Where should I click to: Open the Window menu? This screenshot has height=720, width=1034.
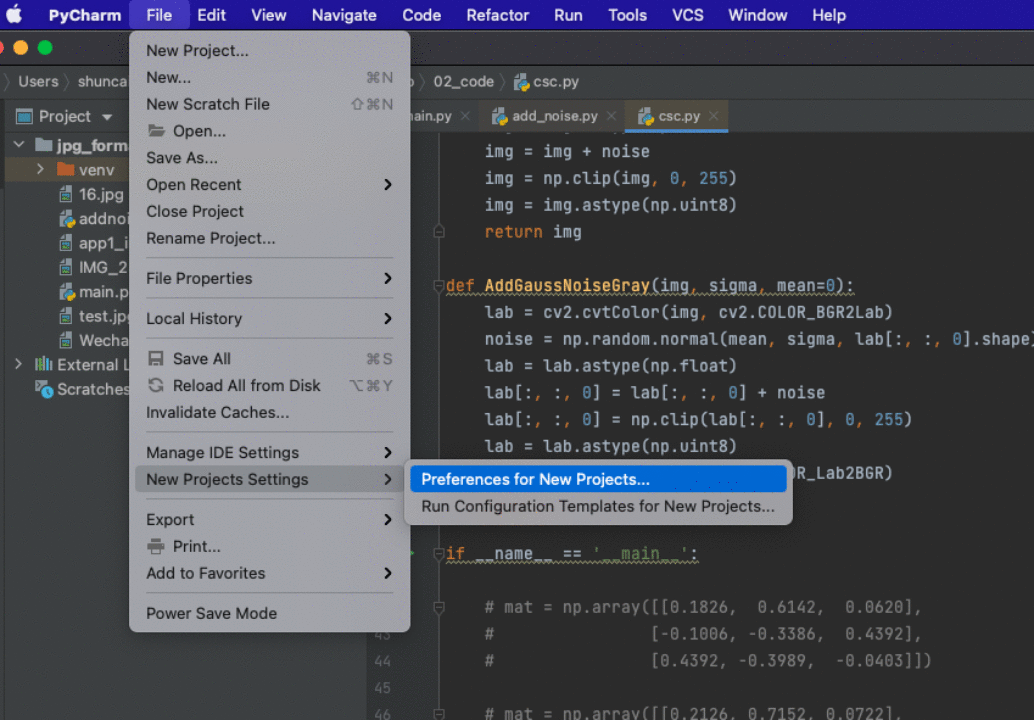pyautogui.click(x=757, y=15)
